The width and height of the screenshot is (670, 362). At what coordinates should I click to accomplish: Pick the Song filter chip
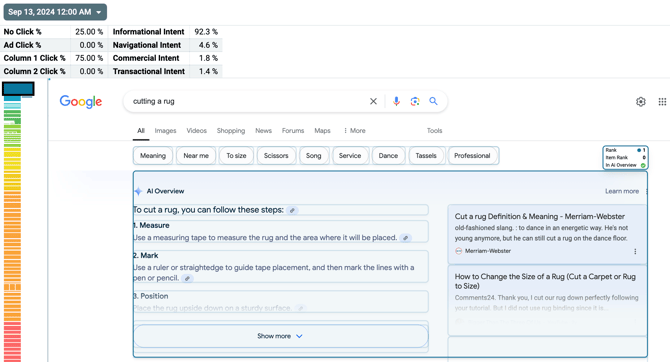pyautogui.click(x=314, y=156)
